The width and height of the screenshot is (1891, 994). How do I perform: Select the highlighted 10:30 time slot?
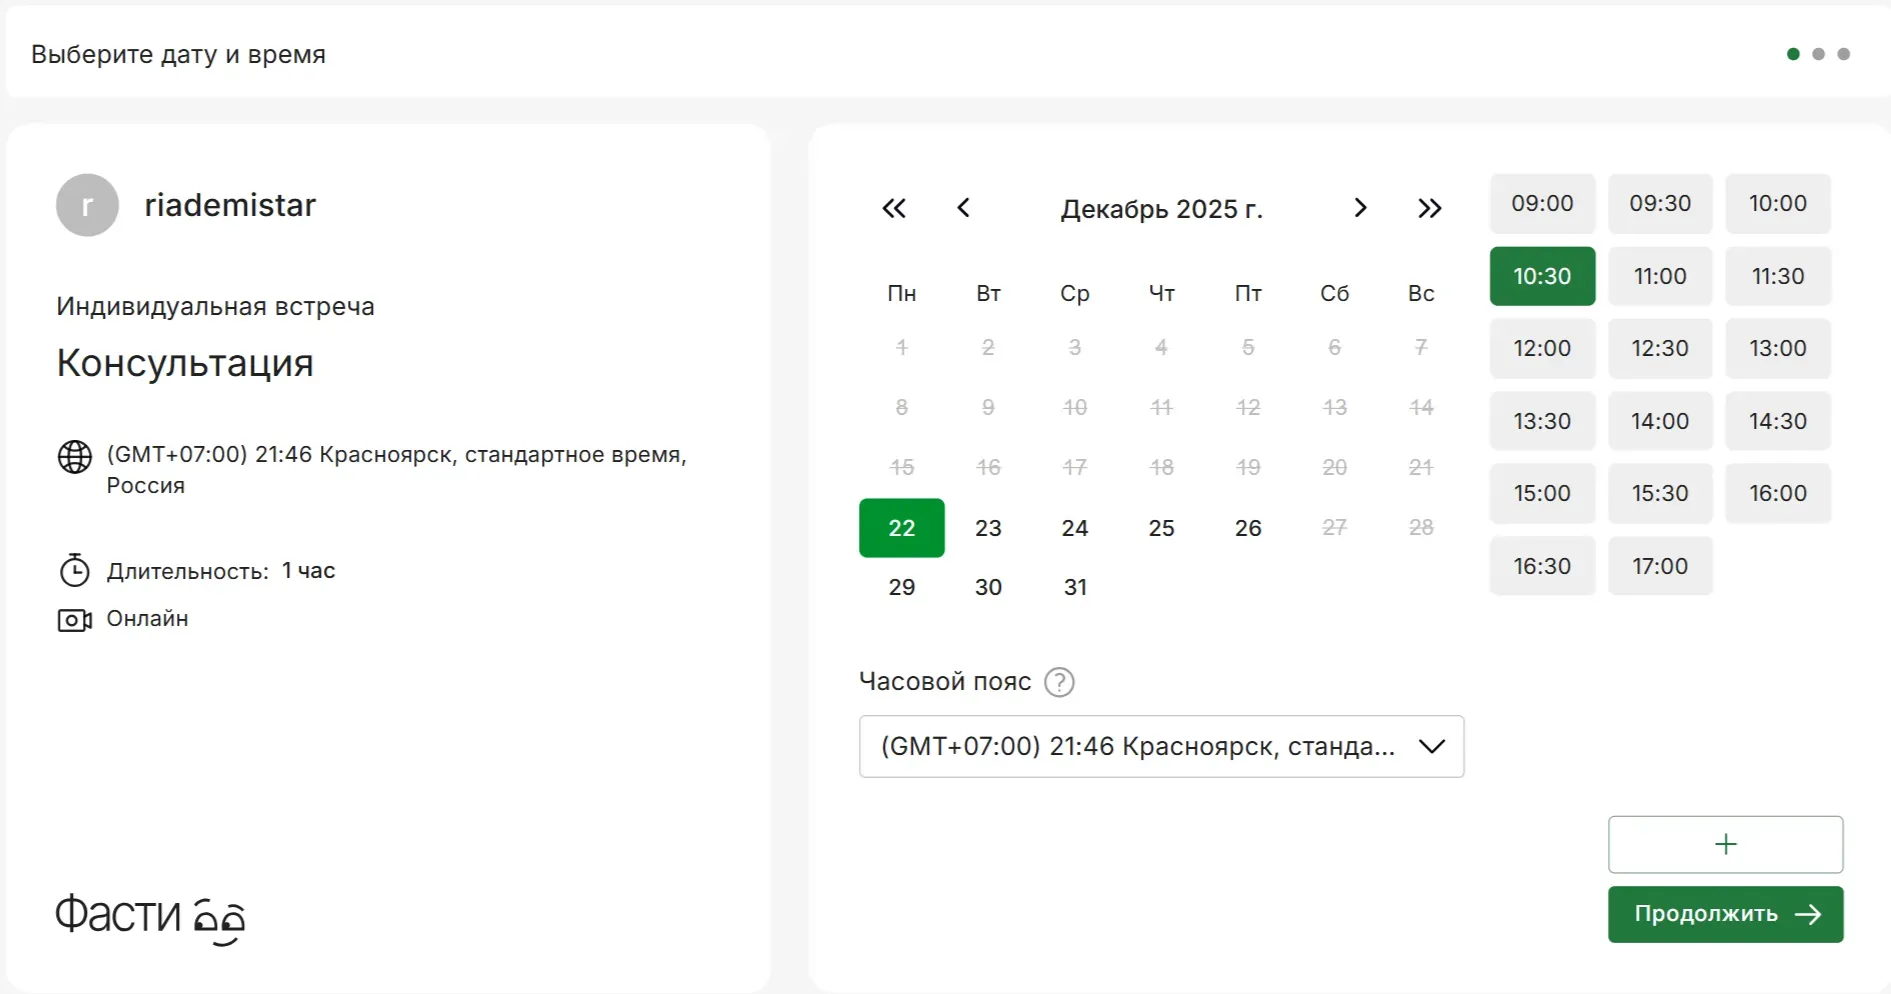(x=1541, y=276)
